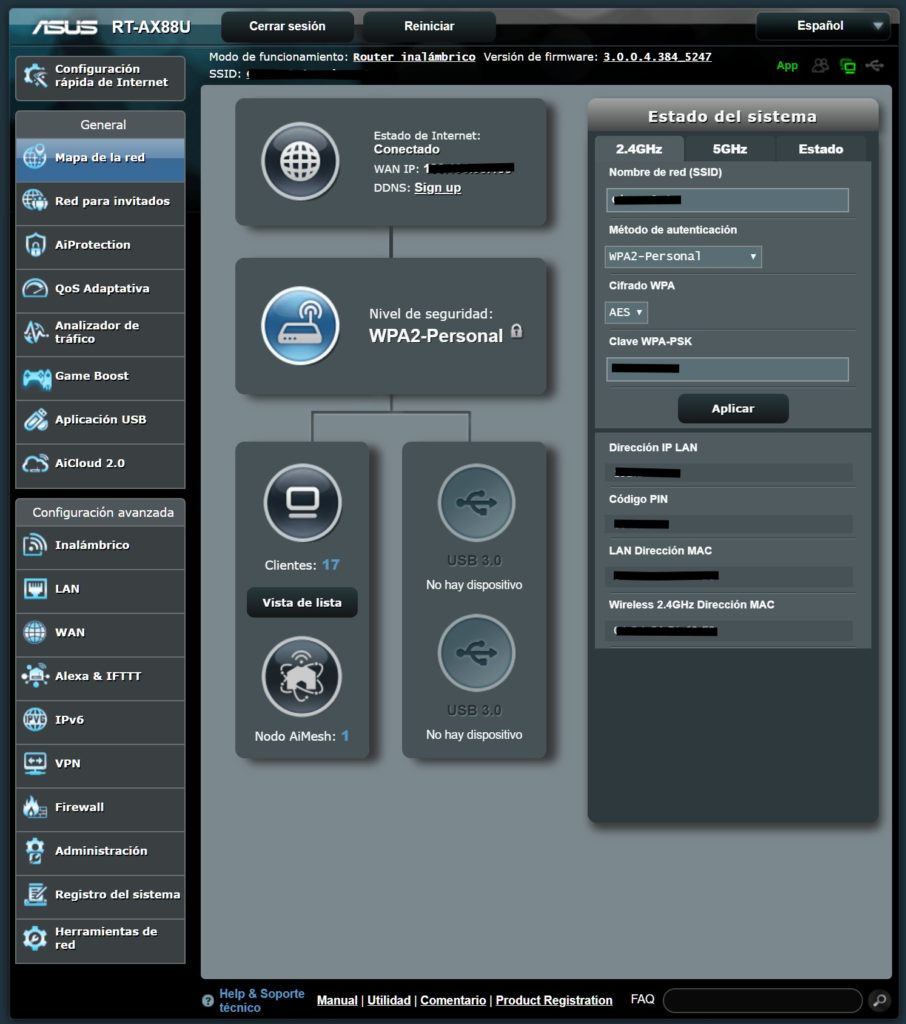
Task: Click the FAQ search magnifier icon
Action: tap(878, 1000)
